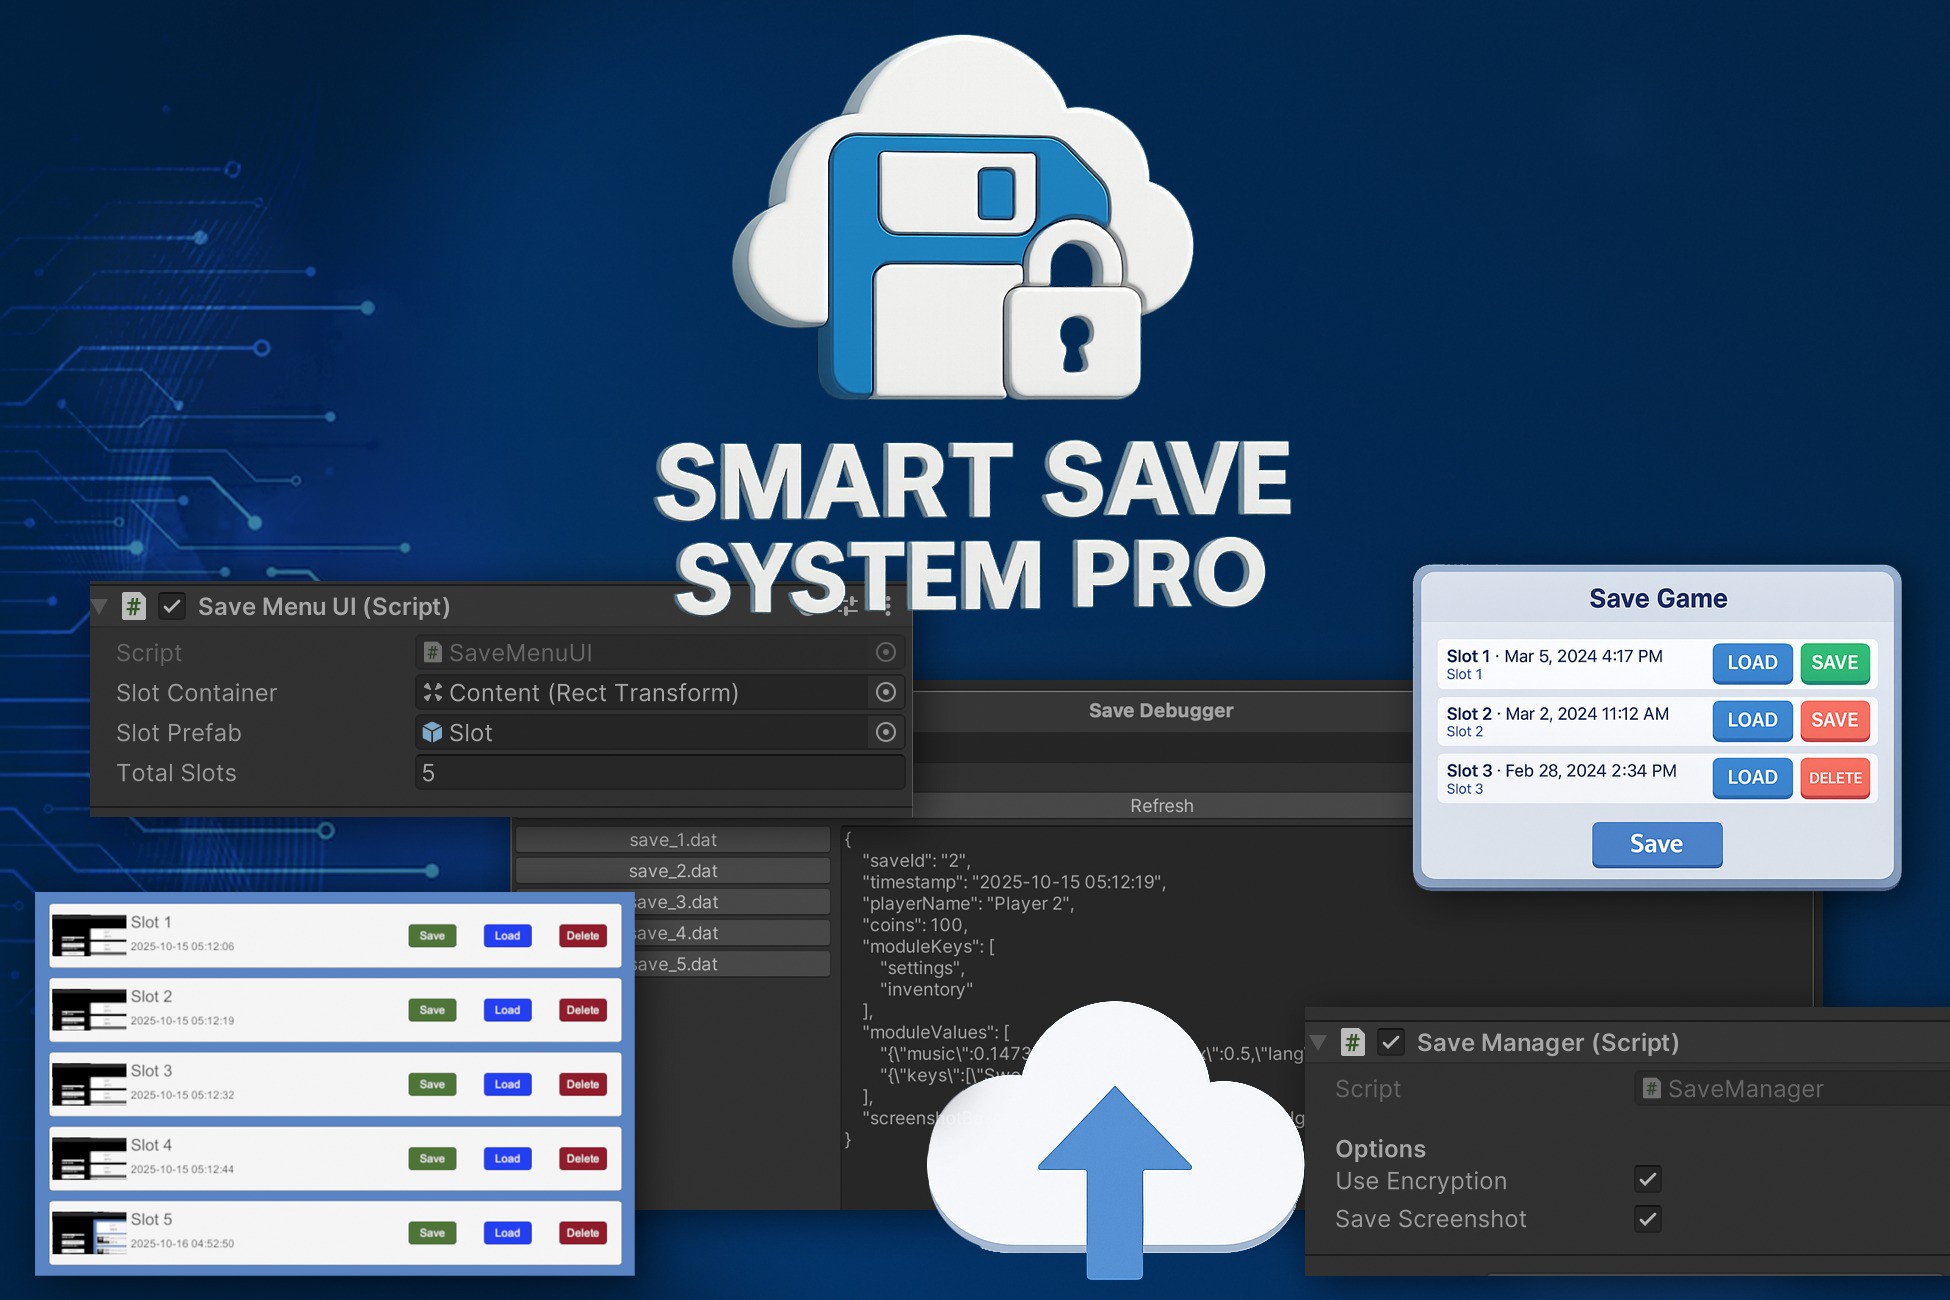
Task: Uncheck the Save Menu UI component checkbox
Action: click(172, 606)
